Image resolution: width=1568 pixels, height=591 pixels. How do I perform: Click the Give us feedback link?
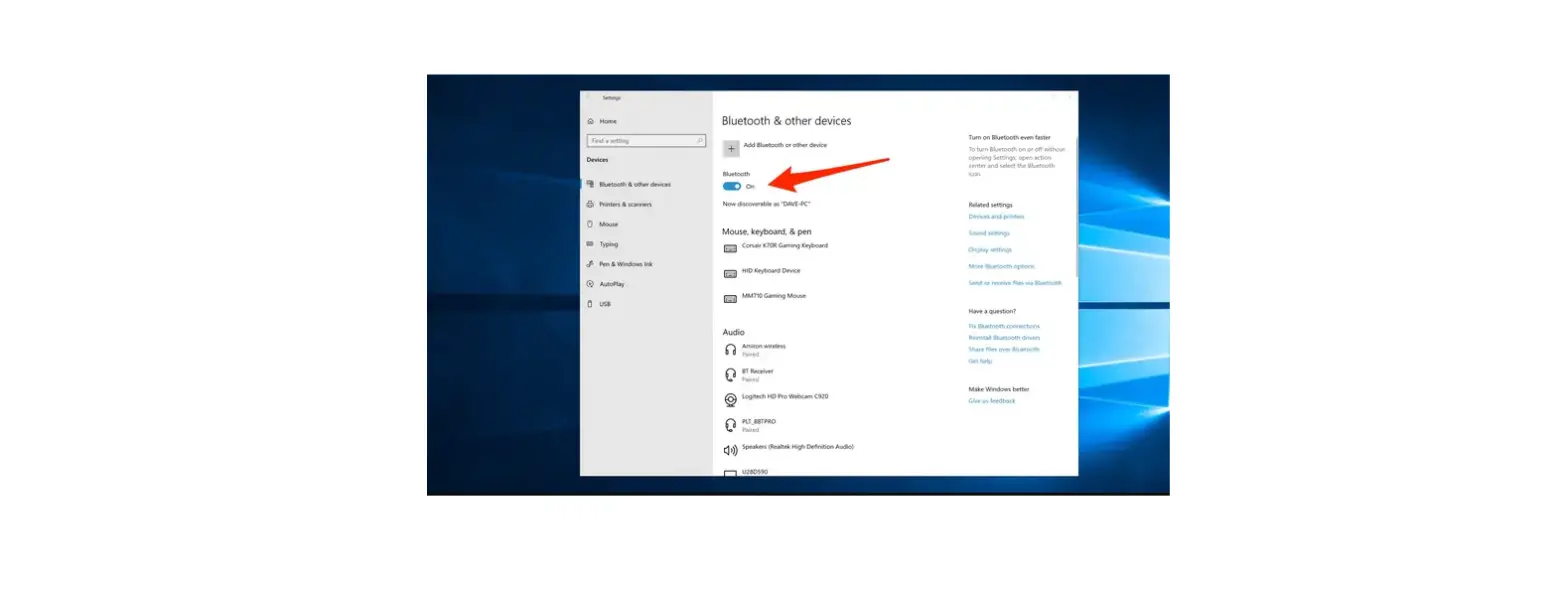tap(991, 401)
